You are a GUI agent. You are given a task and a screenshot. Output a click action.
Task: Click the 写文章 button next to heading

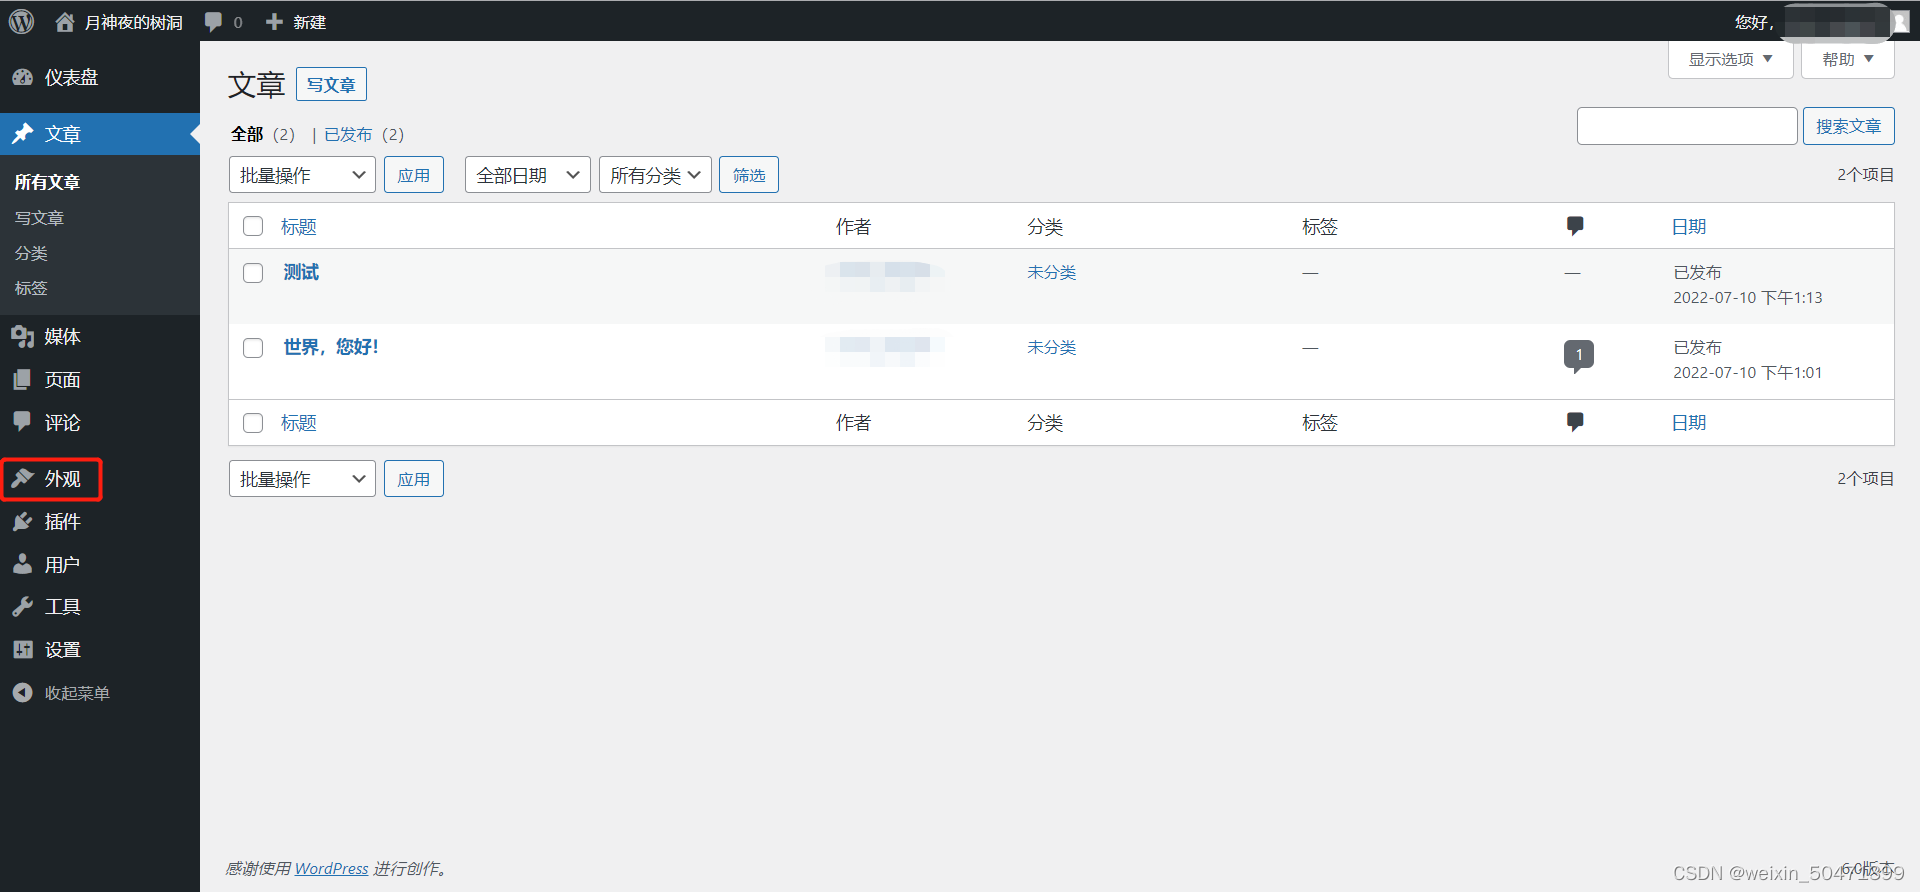(x=331, y=85)
